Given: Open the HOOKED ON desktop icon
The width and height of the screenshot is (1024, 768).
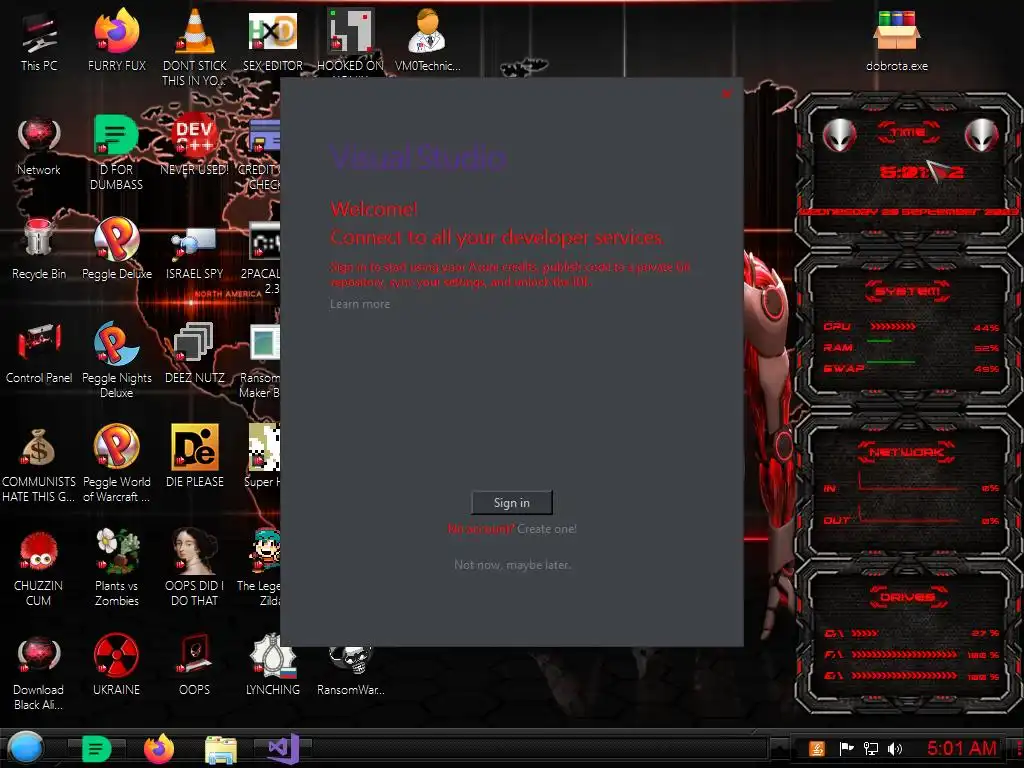Looking at the screenshot, I should tap(350, 40).
